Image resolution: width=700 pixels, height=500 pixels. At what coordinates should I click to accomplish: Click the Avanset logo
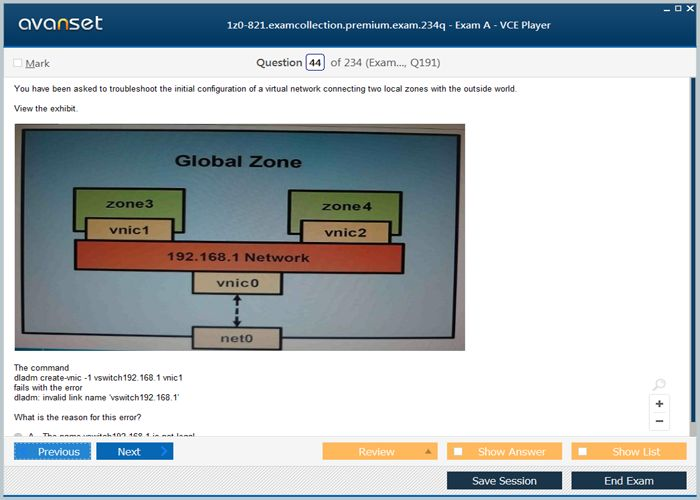click(59, 23)
